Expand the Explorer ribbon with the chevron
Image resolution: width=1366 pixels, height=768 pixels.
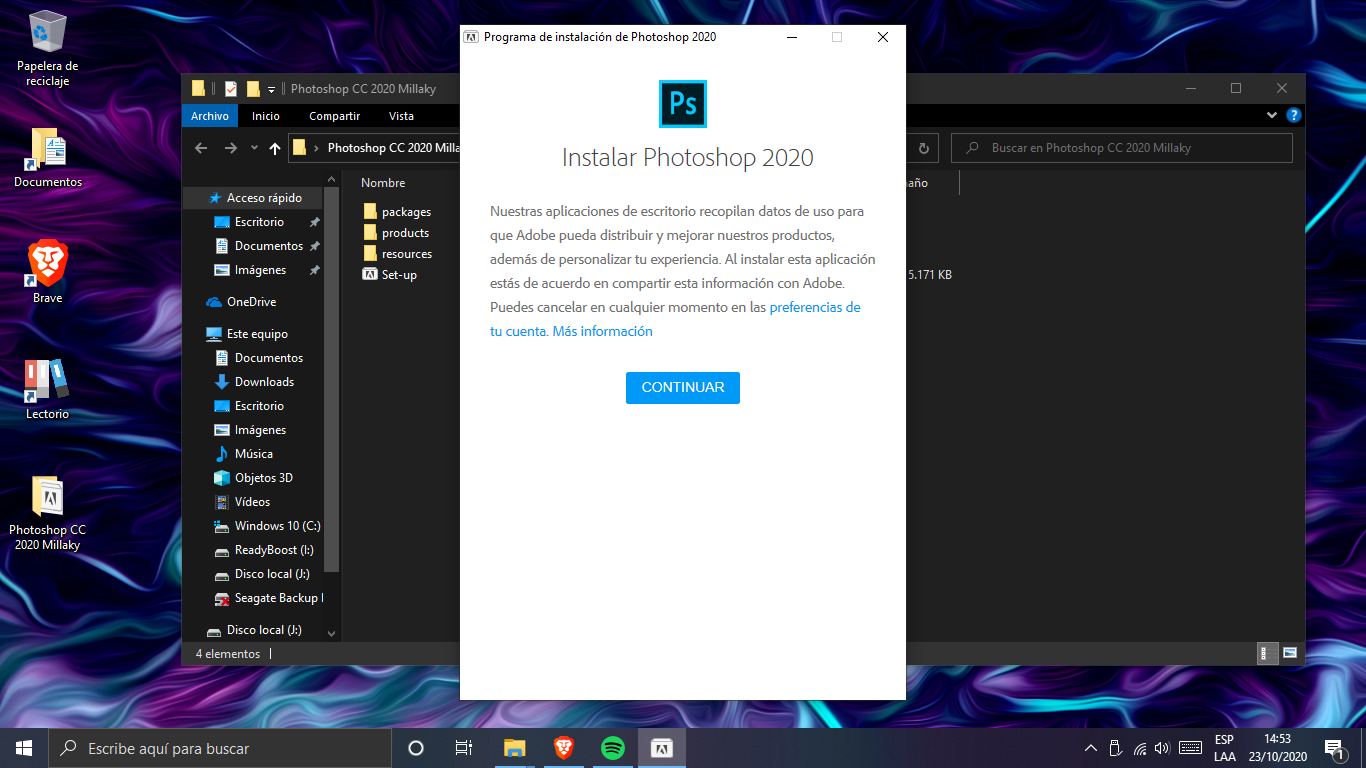[1272, 116]
